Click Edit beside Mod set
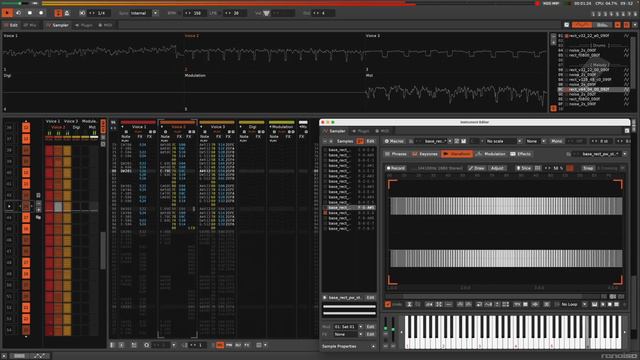 (x=370, y=327)
